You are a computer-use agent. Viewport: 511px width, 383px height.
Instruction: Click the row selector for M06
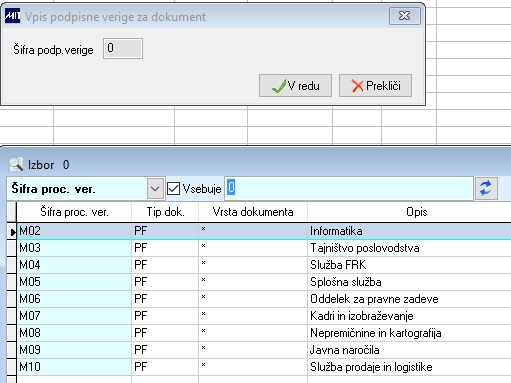12,299
